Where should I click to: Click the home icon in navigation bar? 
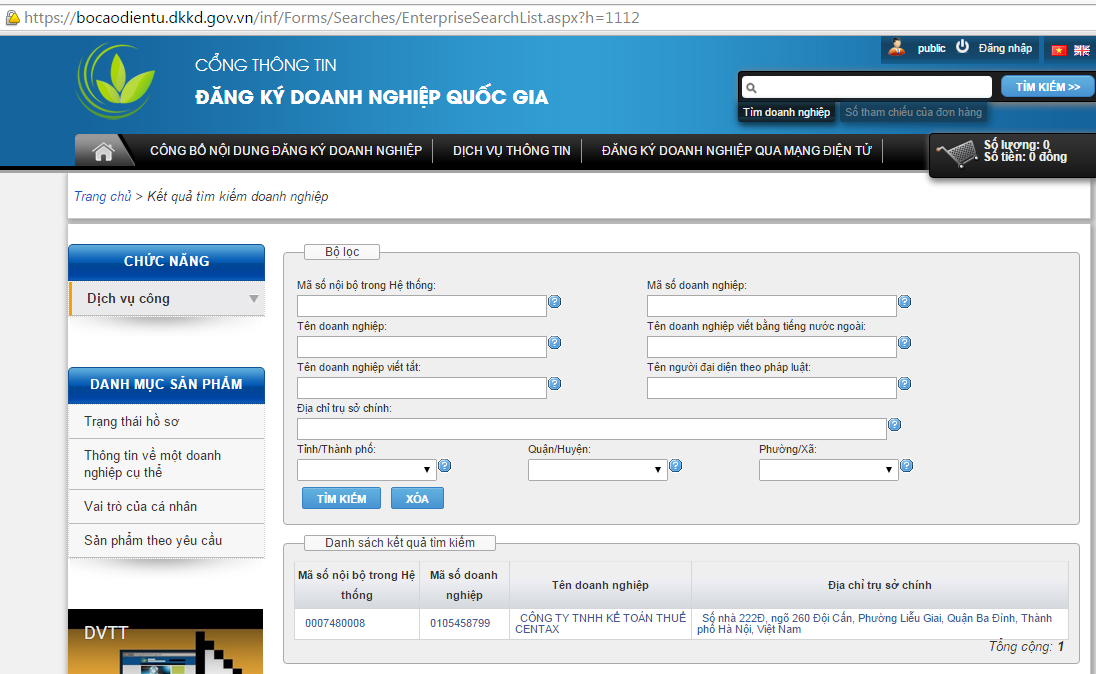coord(103,151)
